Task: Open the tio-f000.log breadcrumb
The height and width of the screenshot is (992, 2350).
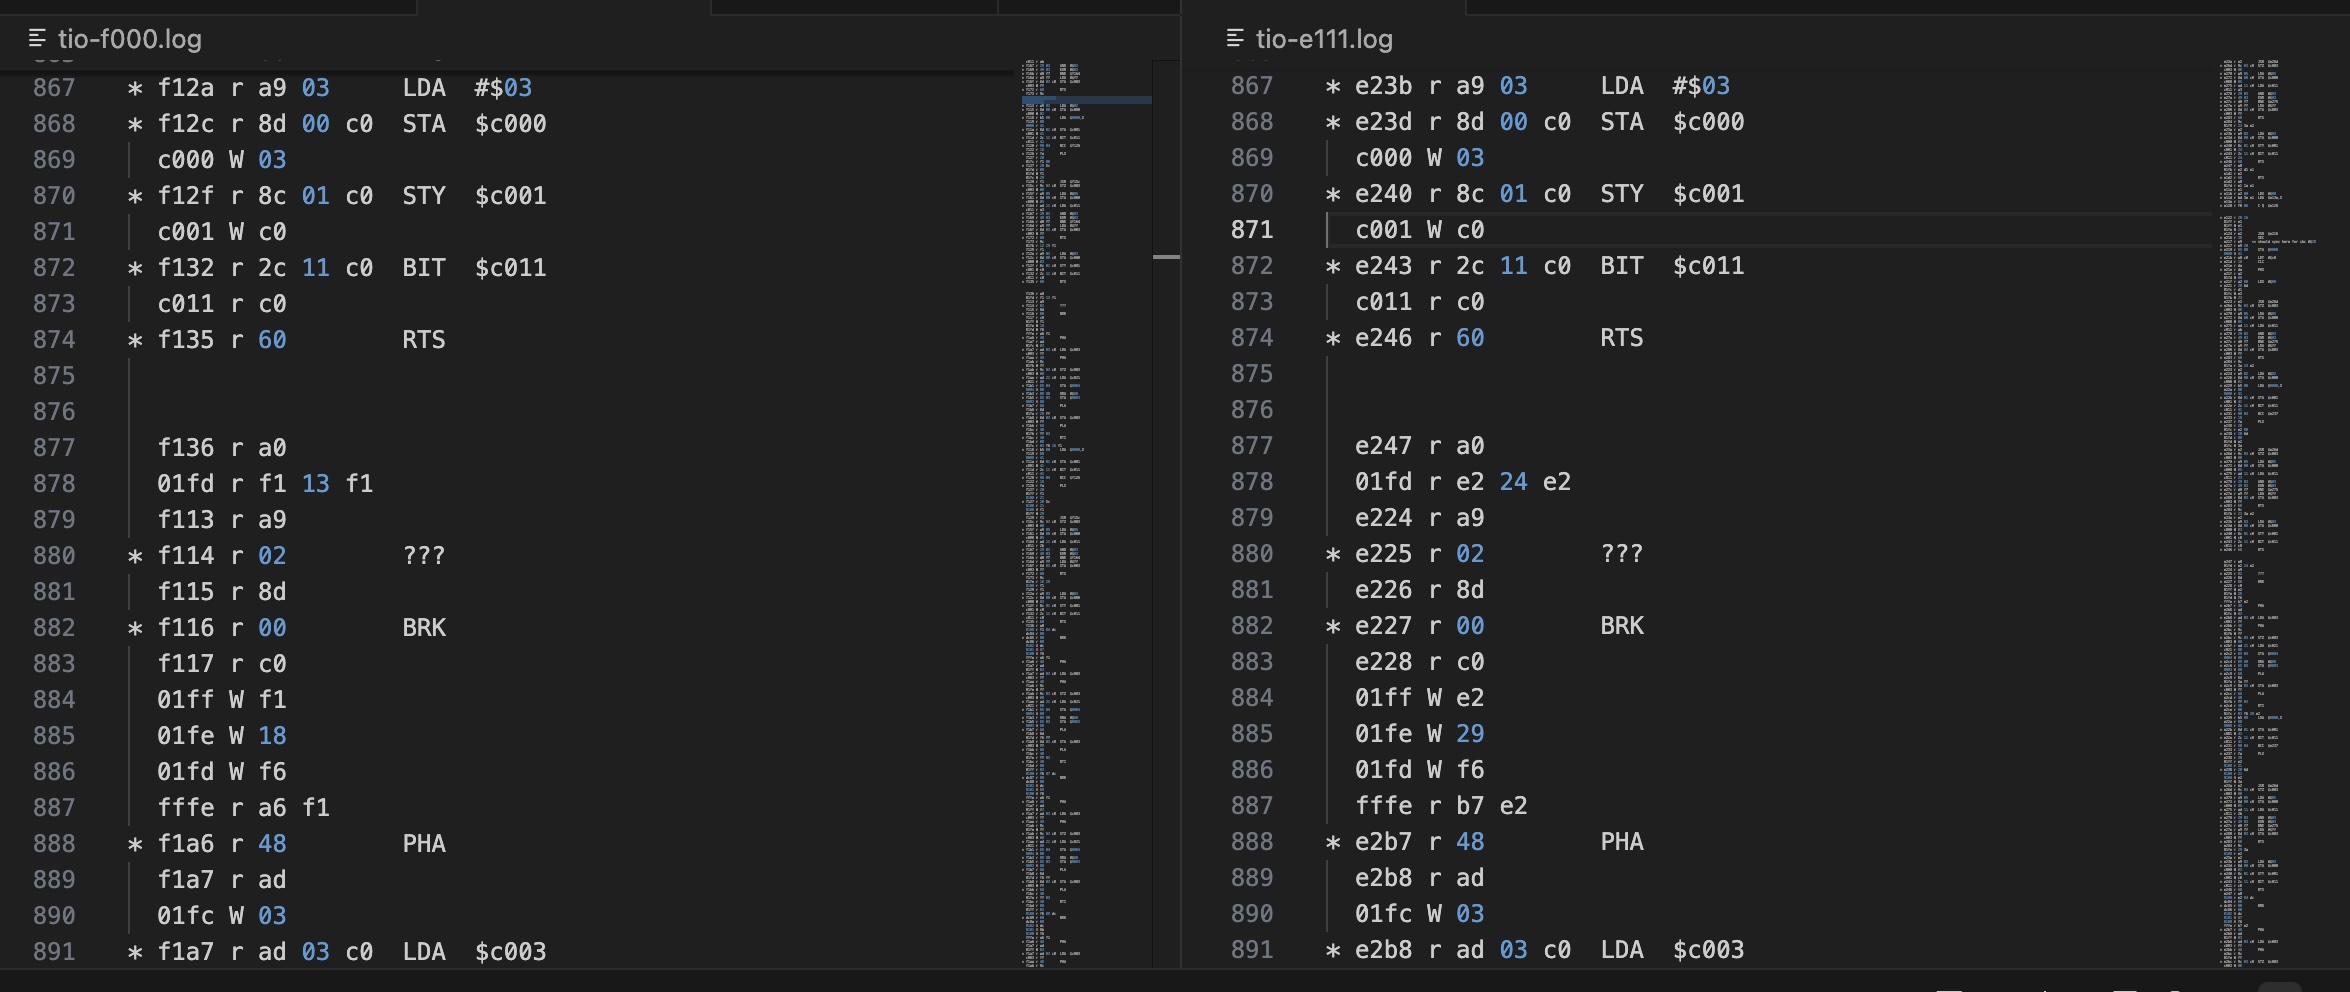Action: (129, 39)
